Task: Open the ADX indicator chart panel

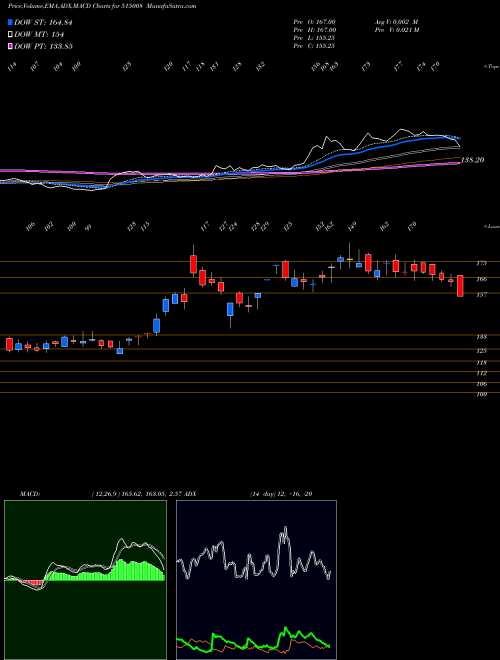Action: point(256,580)
